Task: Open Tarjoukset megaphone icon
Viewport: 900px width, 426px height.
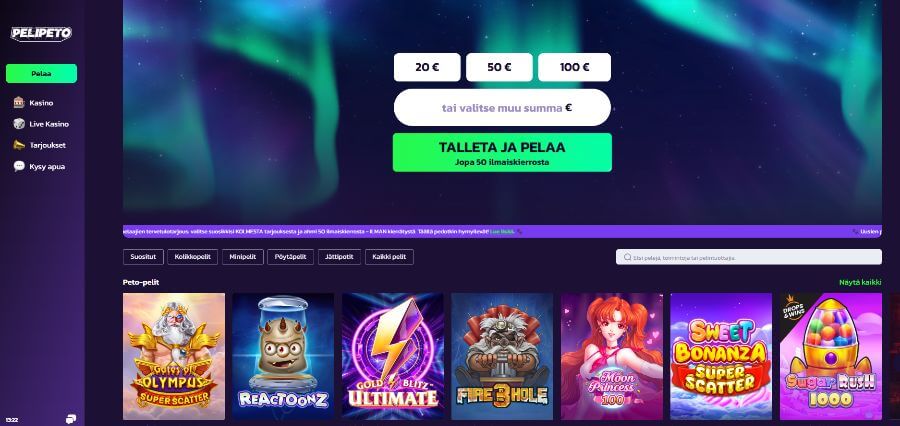Action: [19, 145]
